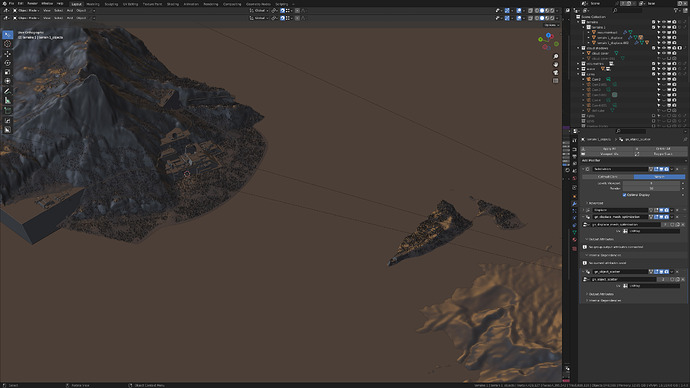
Task: Open the Material properties tab
Action: tap(574, 240)
